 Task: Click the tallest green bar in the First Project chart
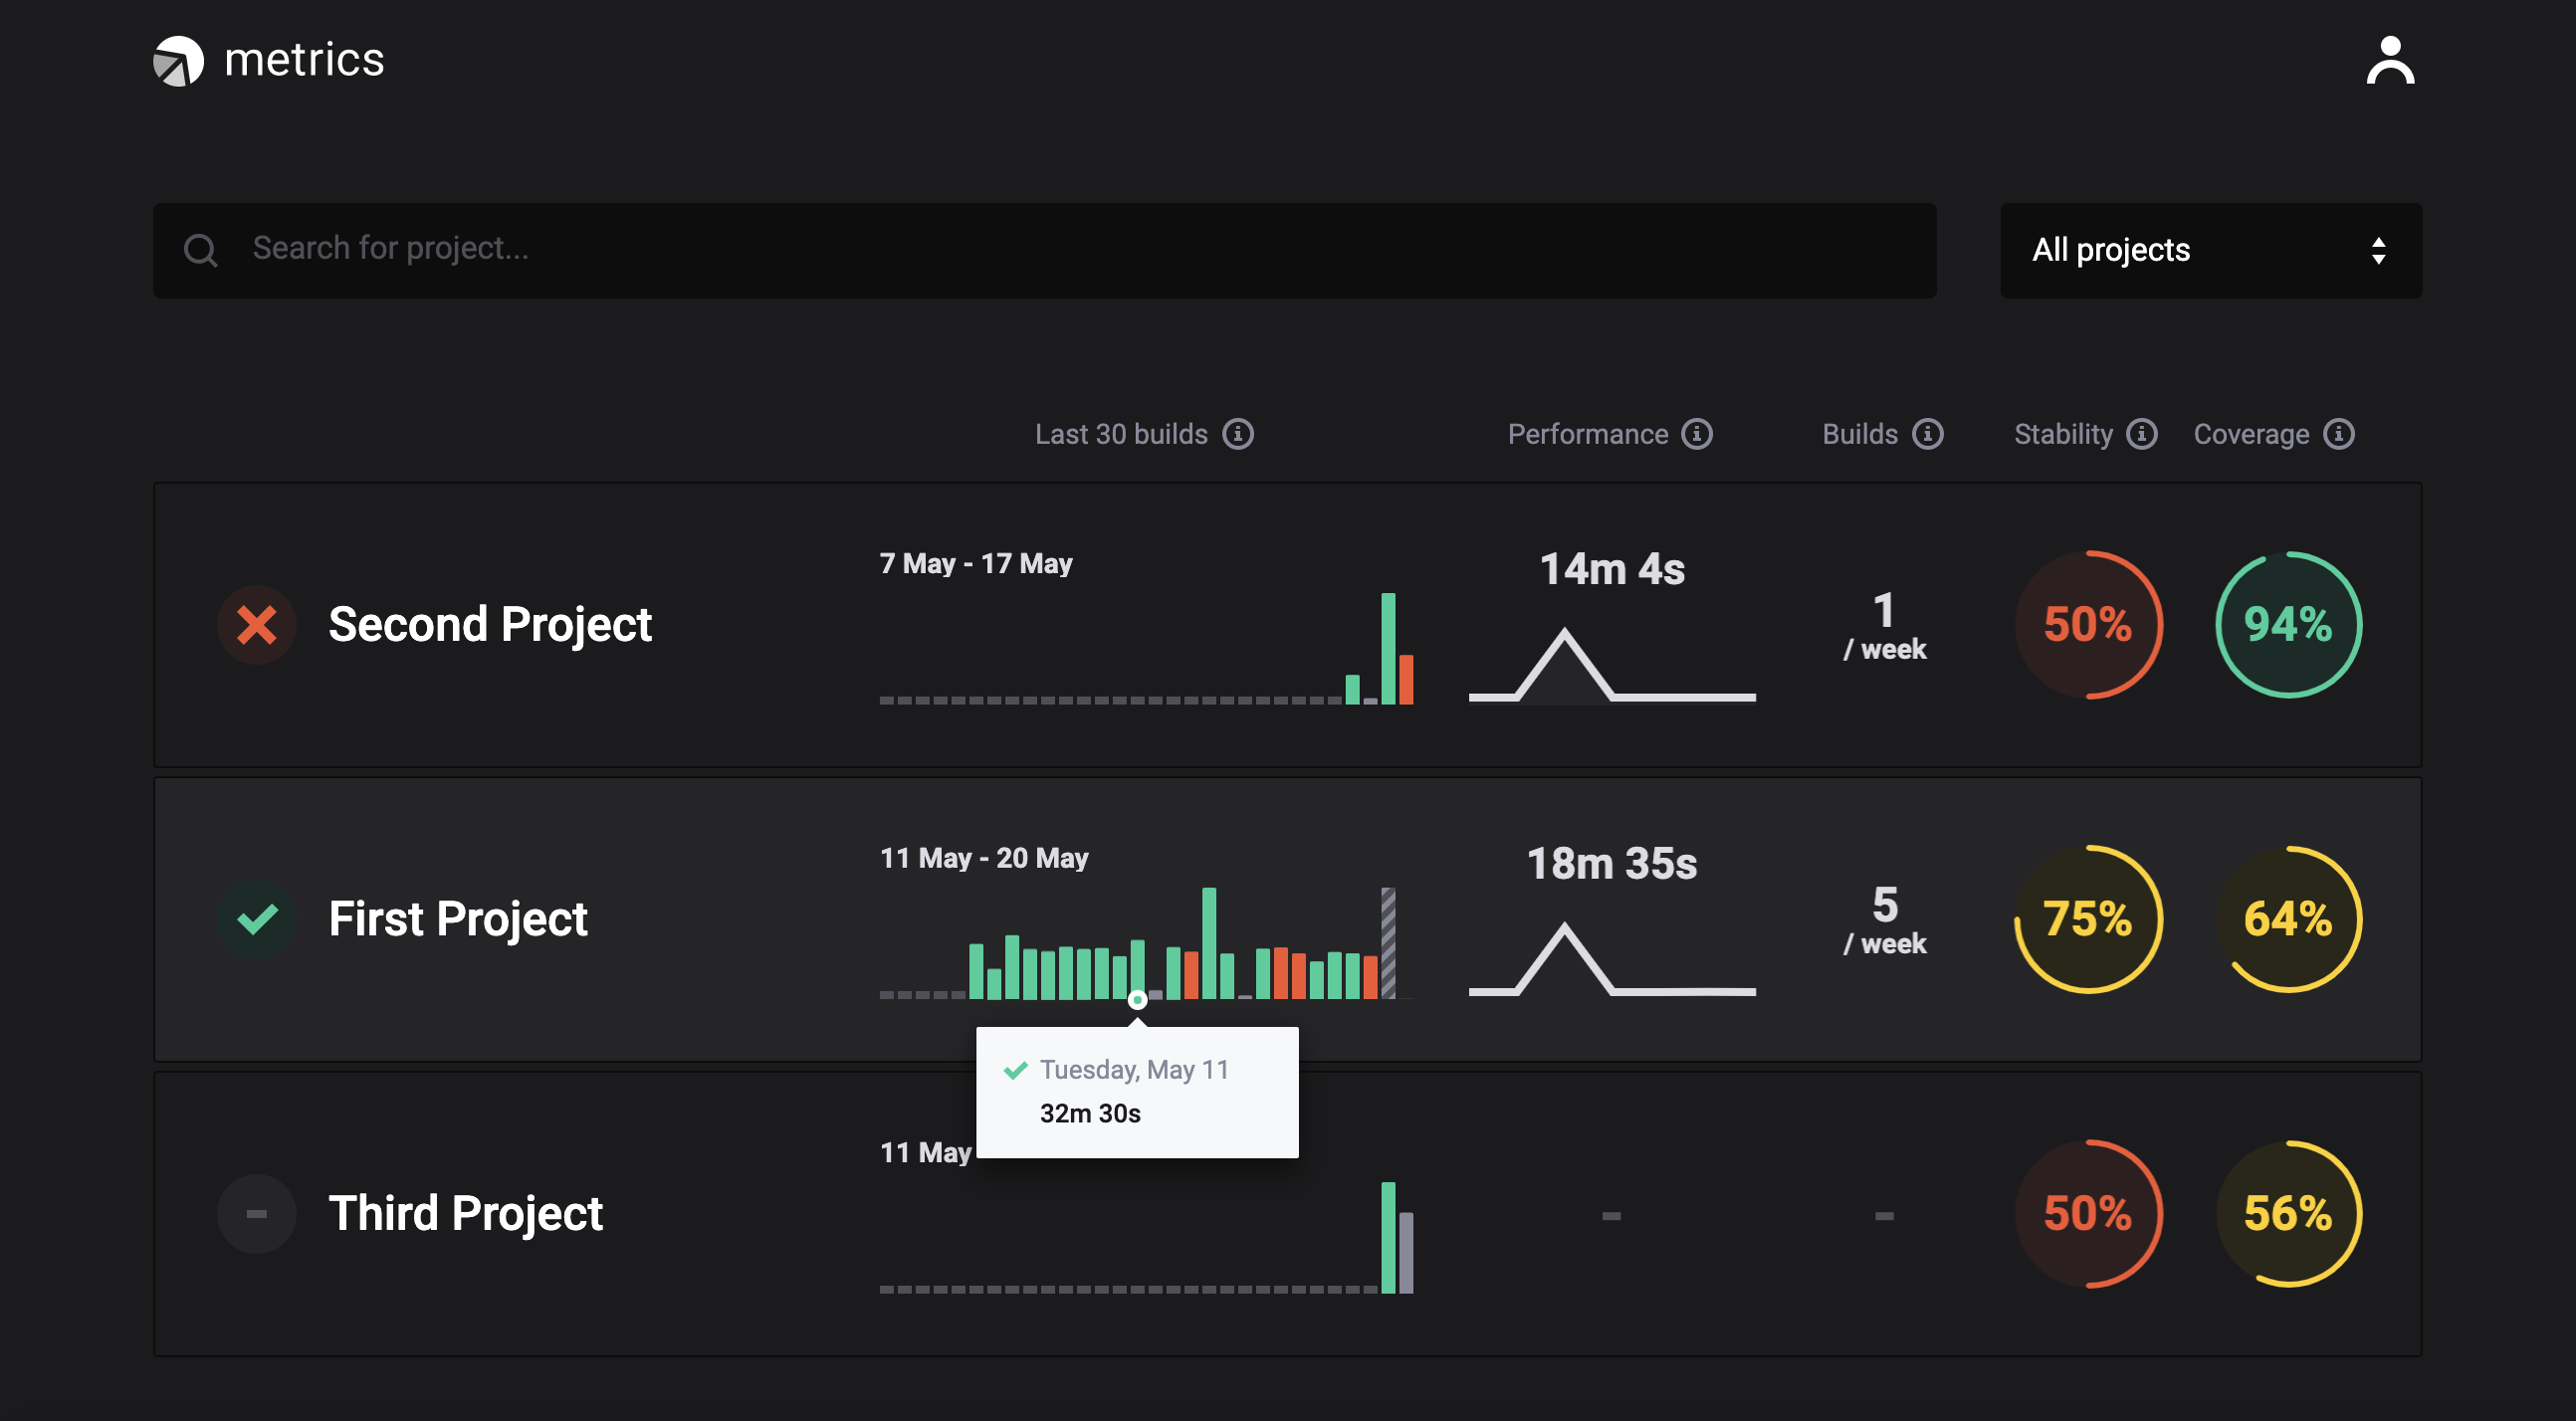[1209, 943]
